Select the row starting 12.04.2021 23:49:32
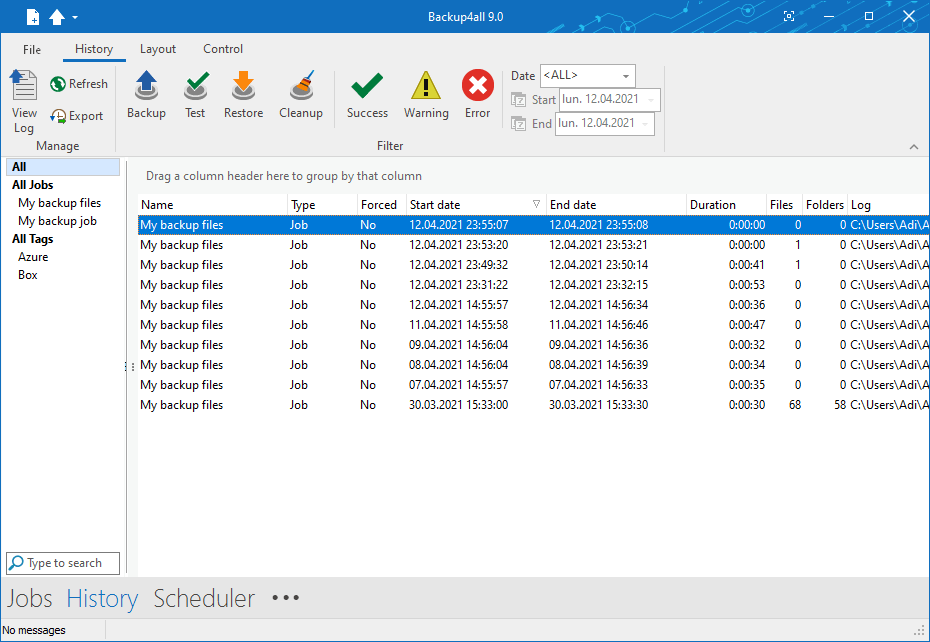 (x=533, y=265)
